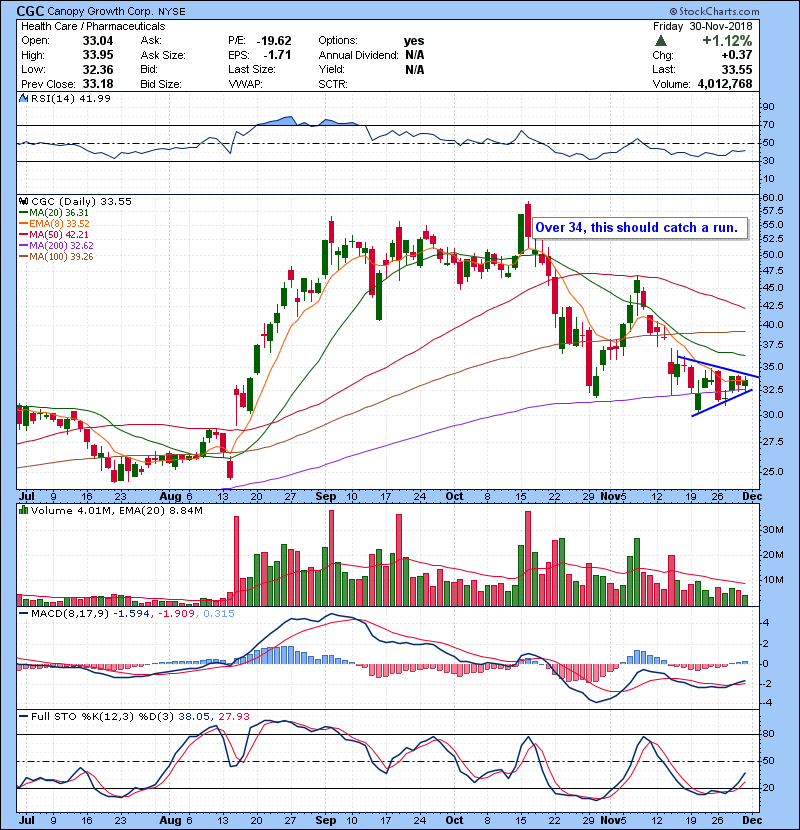Screen dimensions: 800x830
Task: Click the Yield N/A value
Action: coord(415,69)
